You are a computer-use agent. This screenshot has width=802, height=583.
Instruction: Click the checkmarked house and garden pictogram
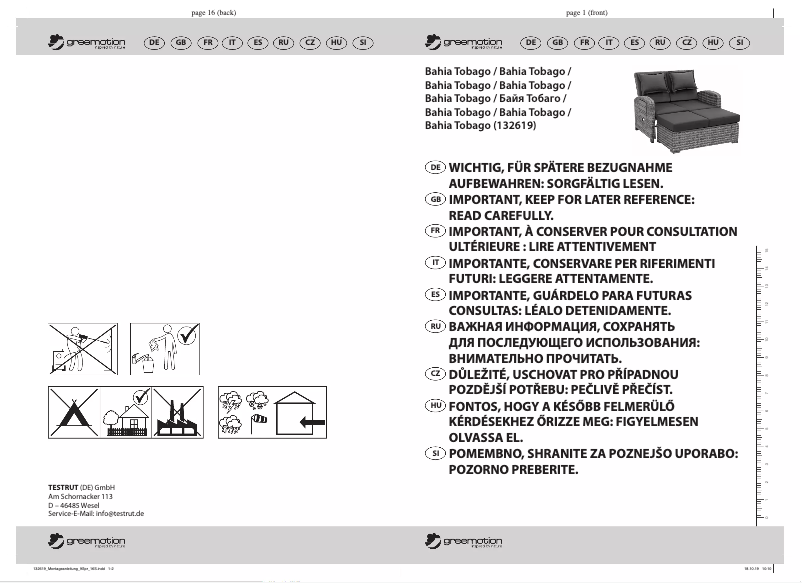(x=132, y=412)
